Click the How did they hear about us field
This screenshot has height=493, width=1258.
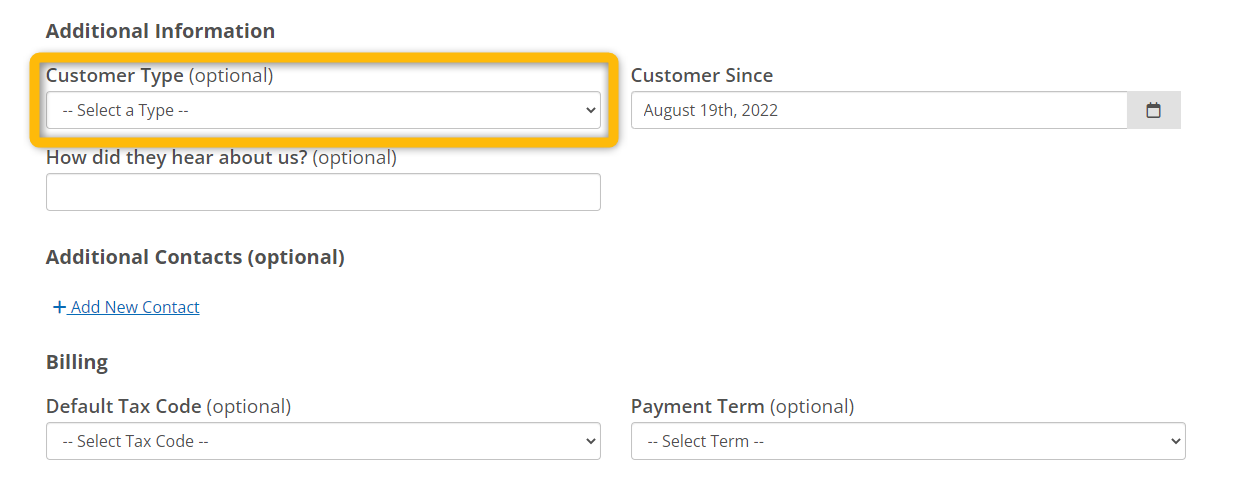(323, 192)
